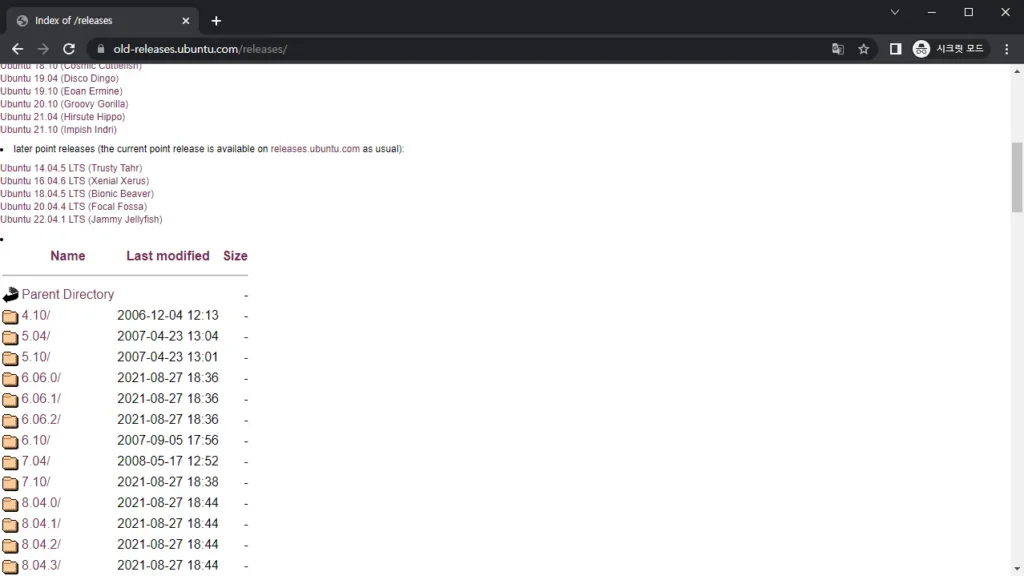Click the folder icon for 4.10/
This screenshot has width=1024, height=576.
click(x=10, y=317)
